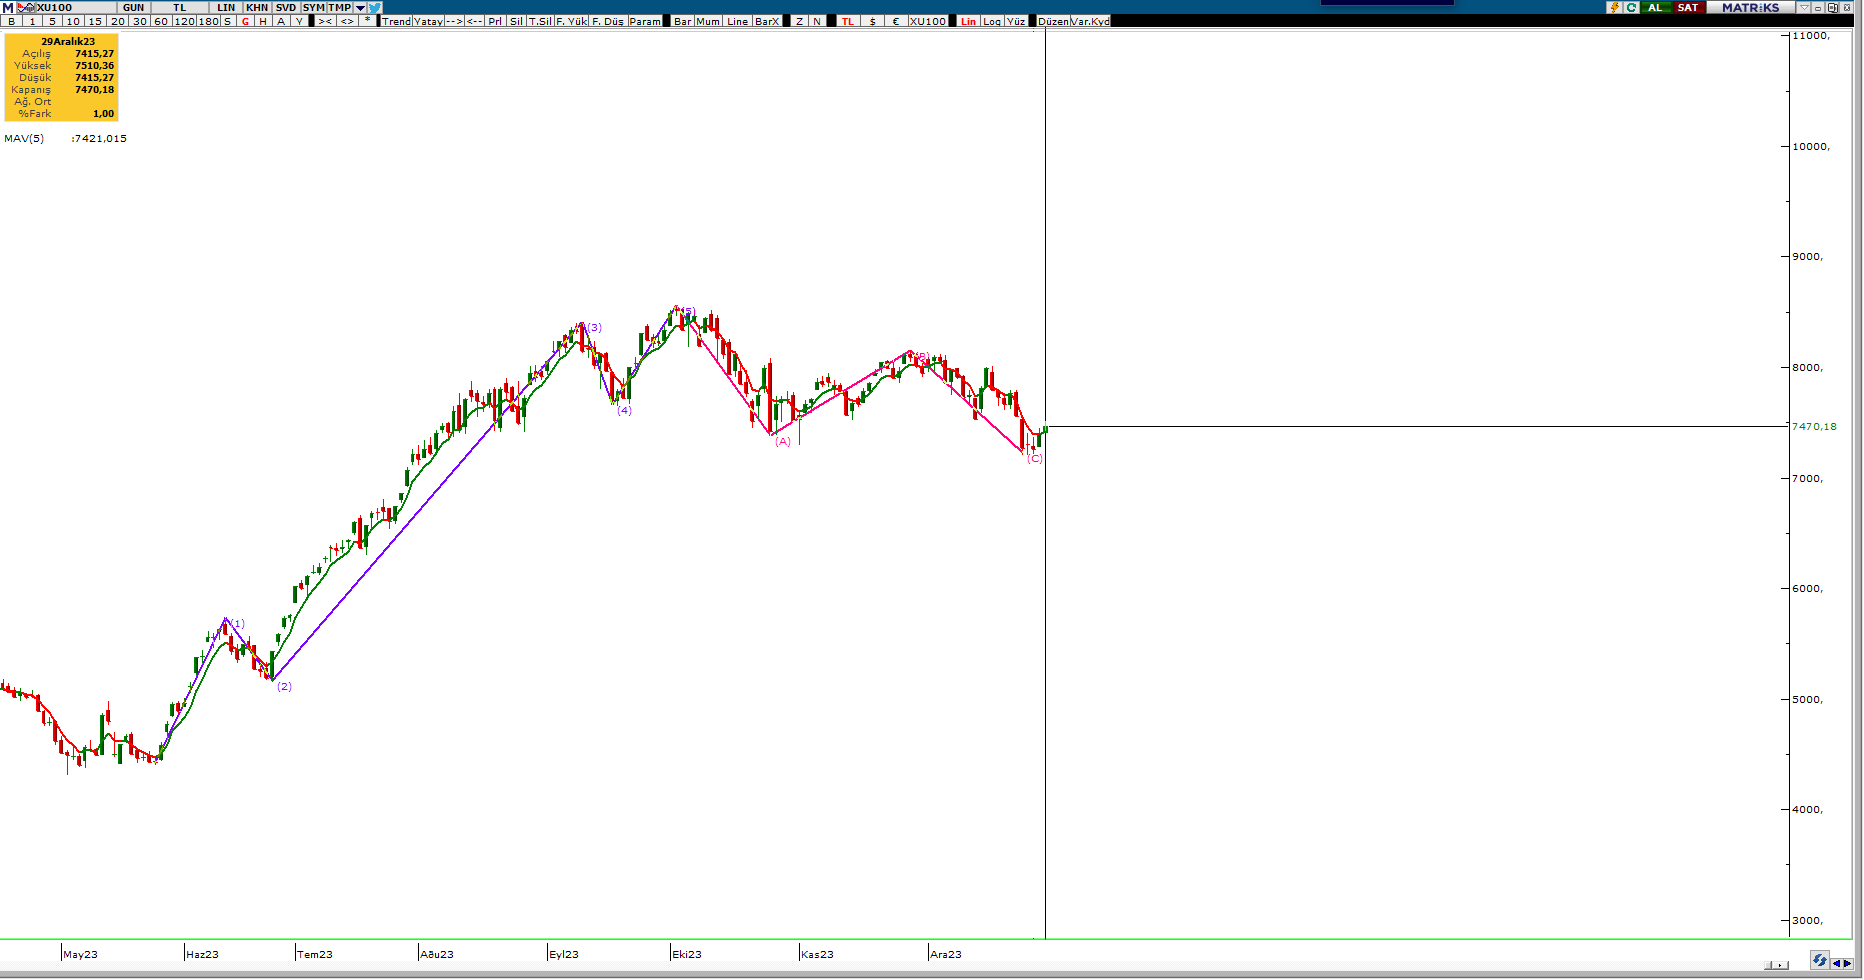
Task: Expand the triangle menu beside MATRIKS
Action: pos(1804,7)
